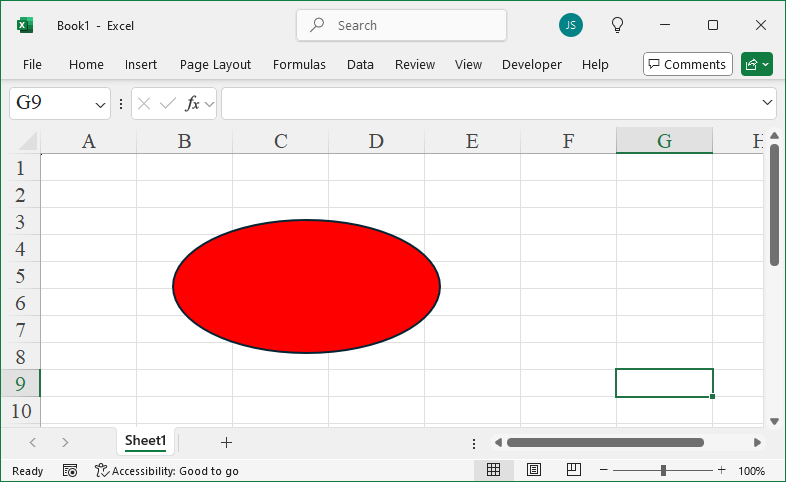Expand the formula bar chevron
This screenshot has width=786, height=482.
tap(767, 102)
